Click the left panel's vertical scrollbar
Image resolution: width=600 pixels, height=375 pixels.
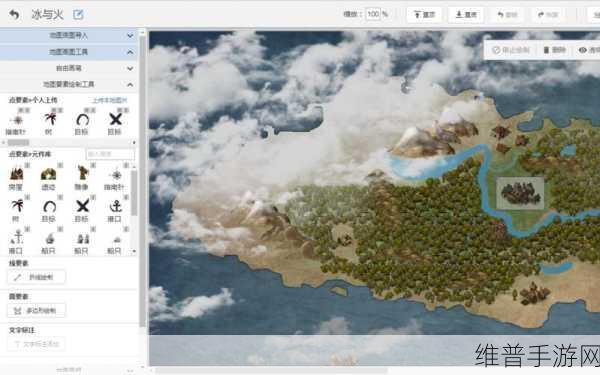pos(143,180)
